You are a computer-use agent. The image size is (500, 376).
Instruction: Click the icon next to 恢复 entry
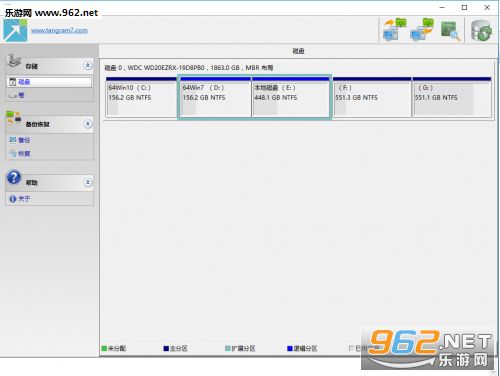(x=13, y=153)
